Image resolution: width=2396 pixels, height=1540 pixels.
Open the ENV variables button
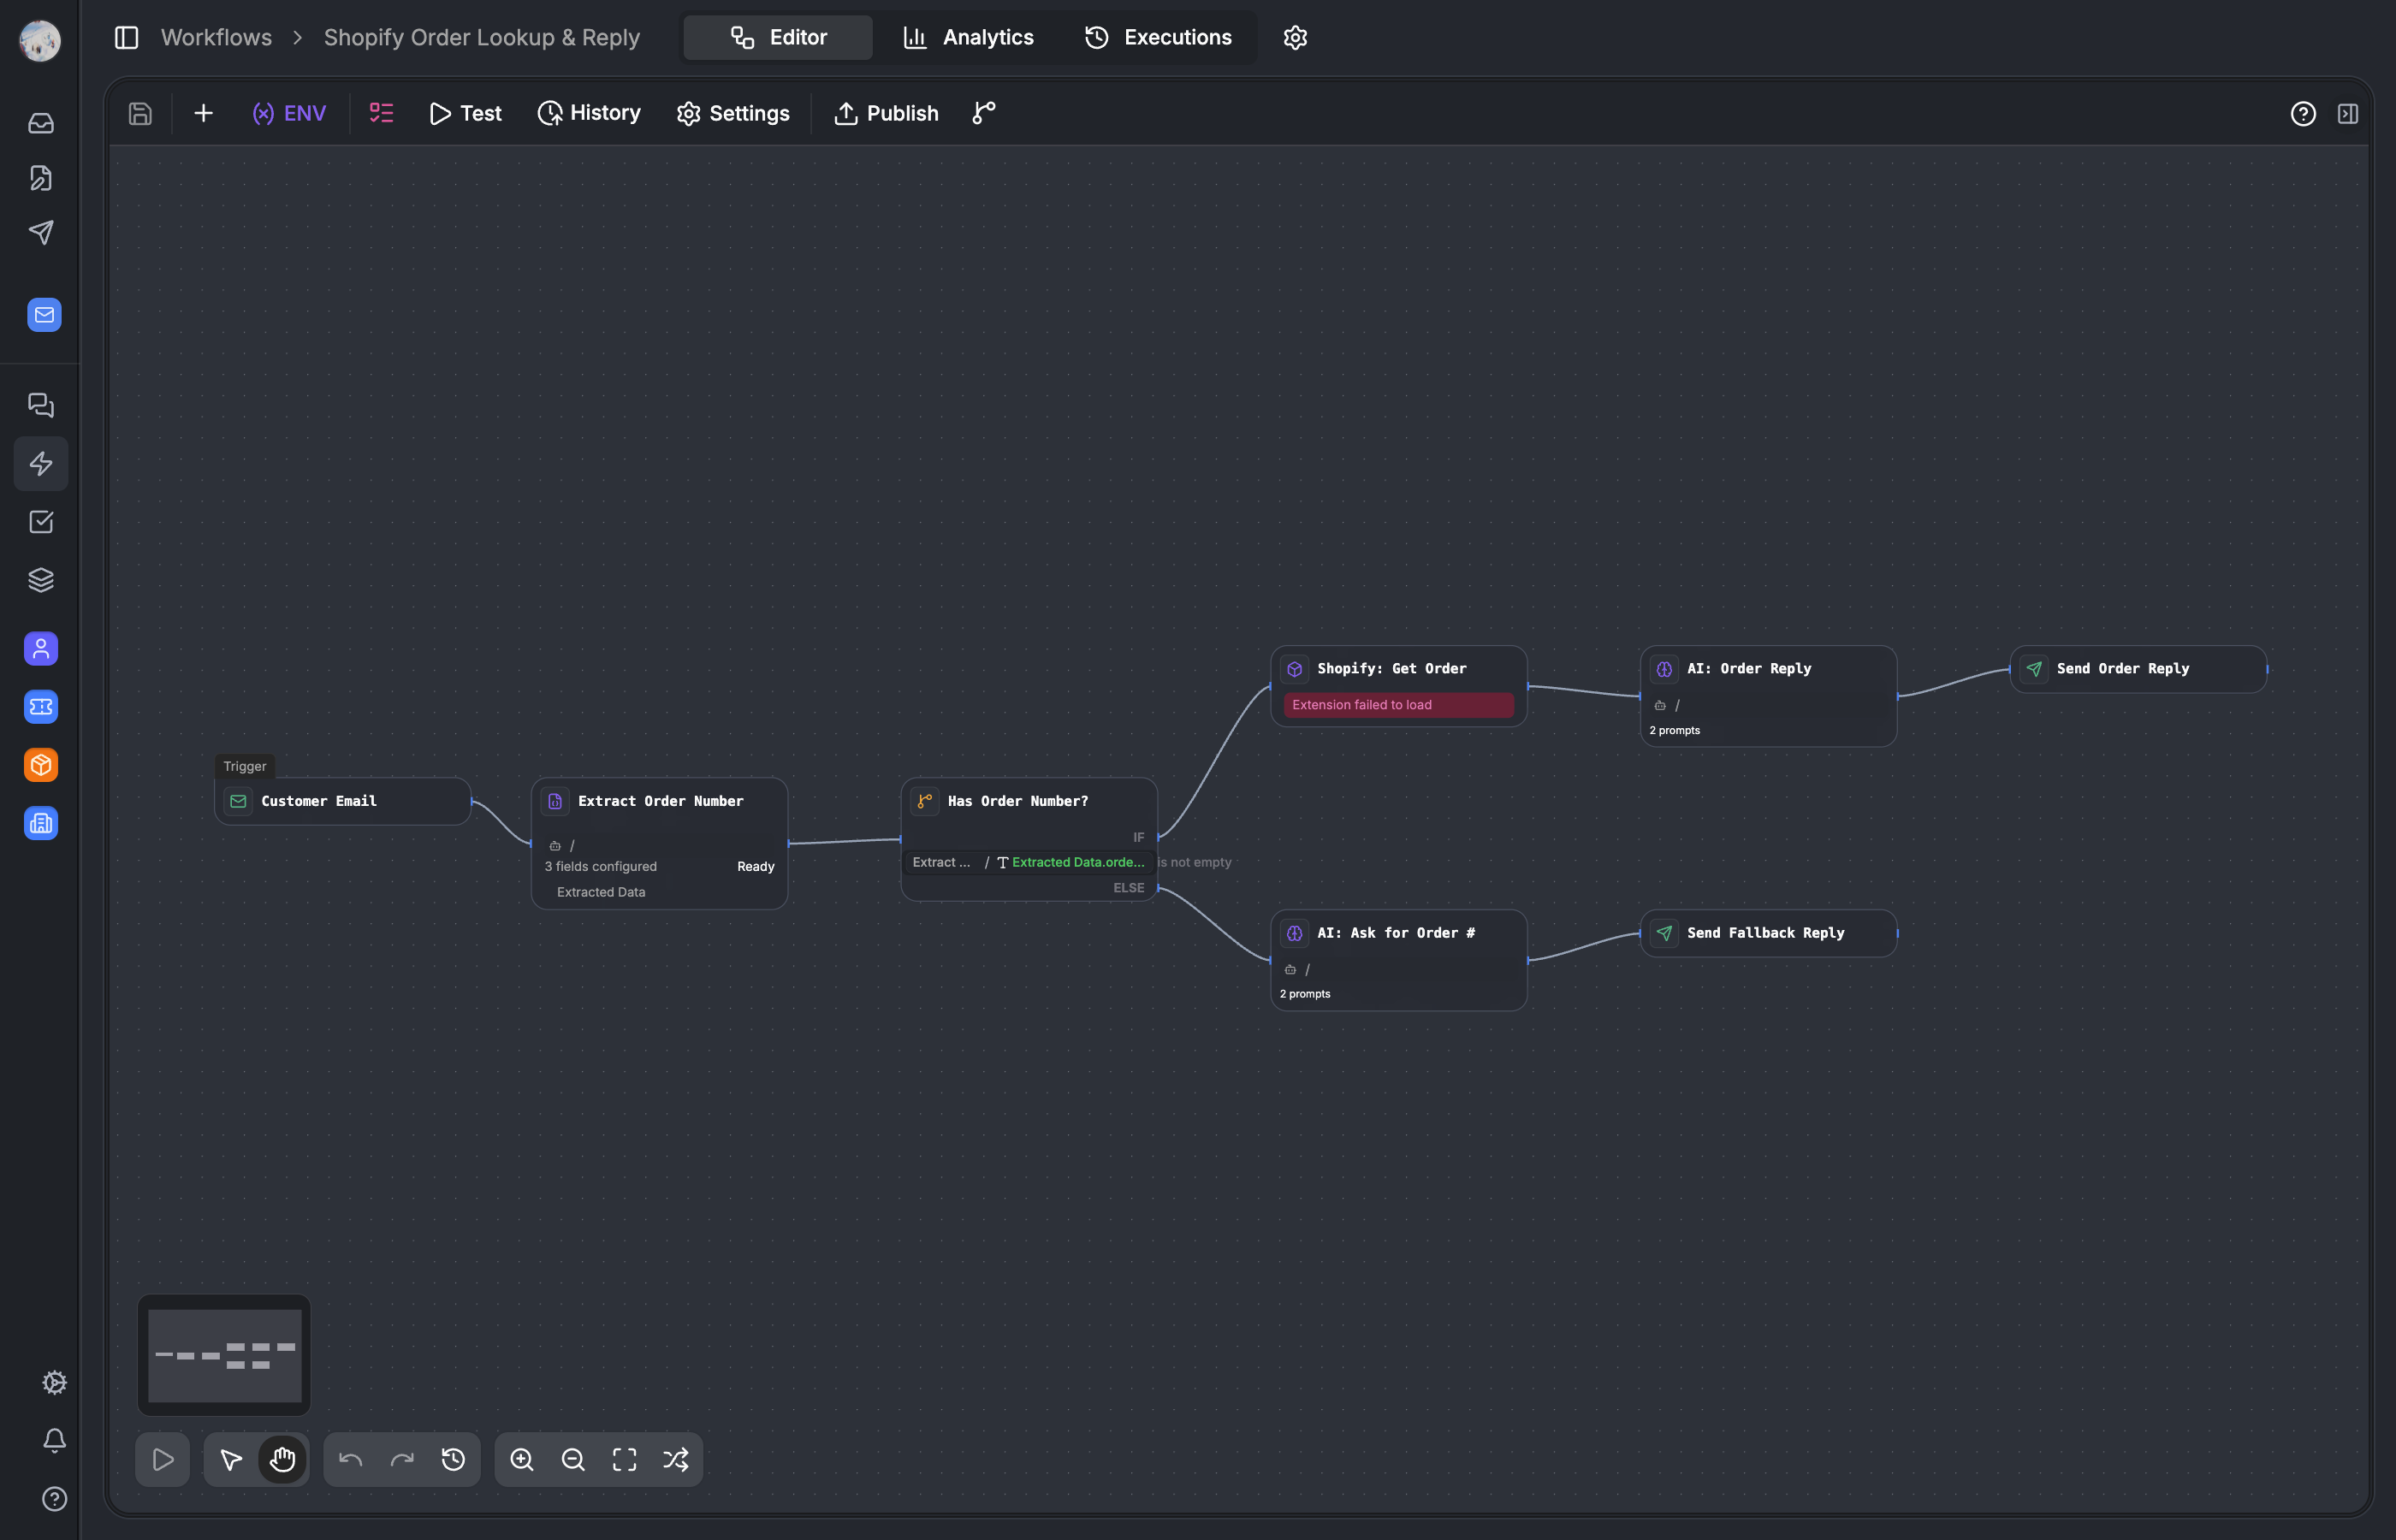click(289, 113)
